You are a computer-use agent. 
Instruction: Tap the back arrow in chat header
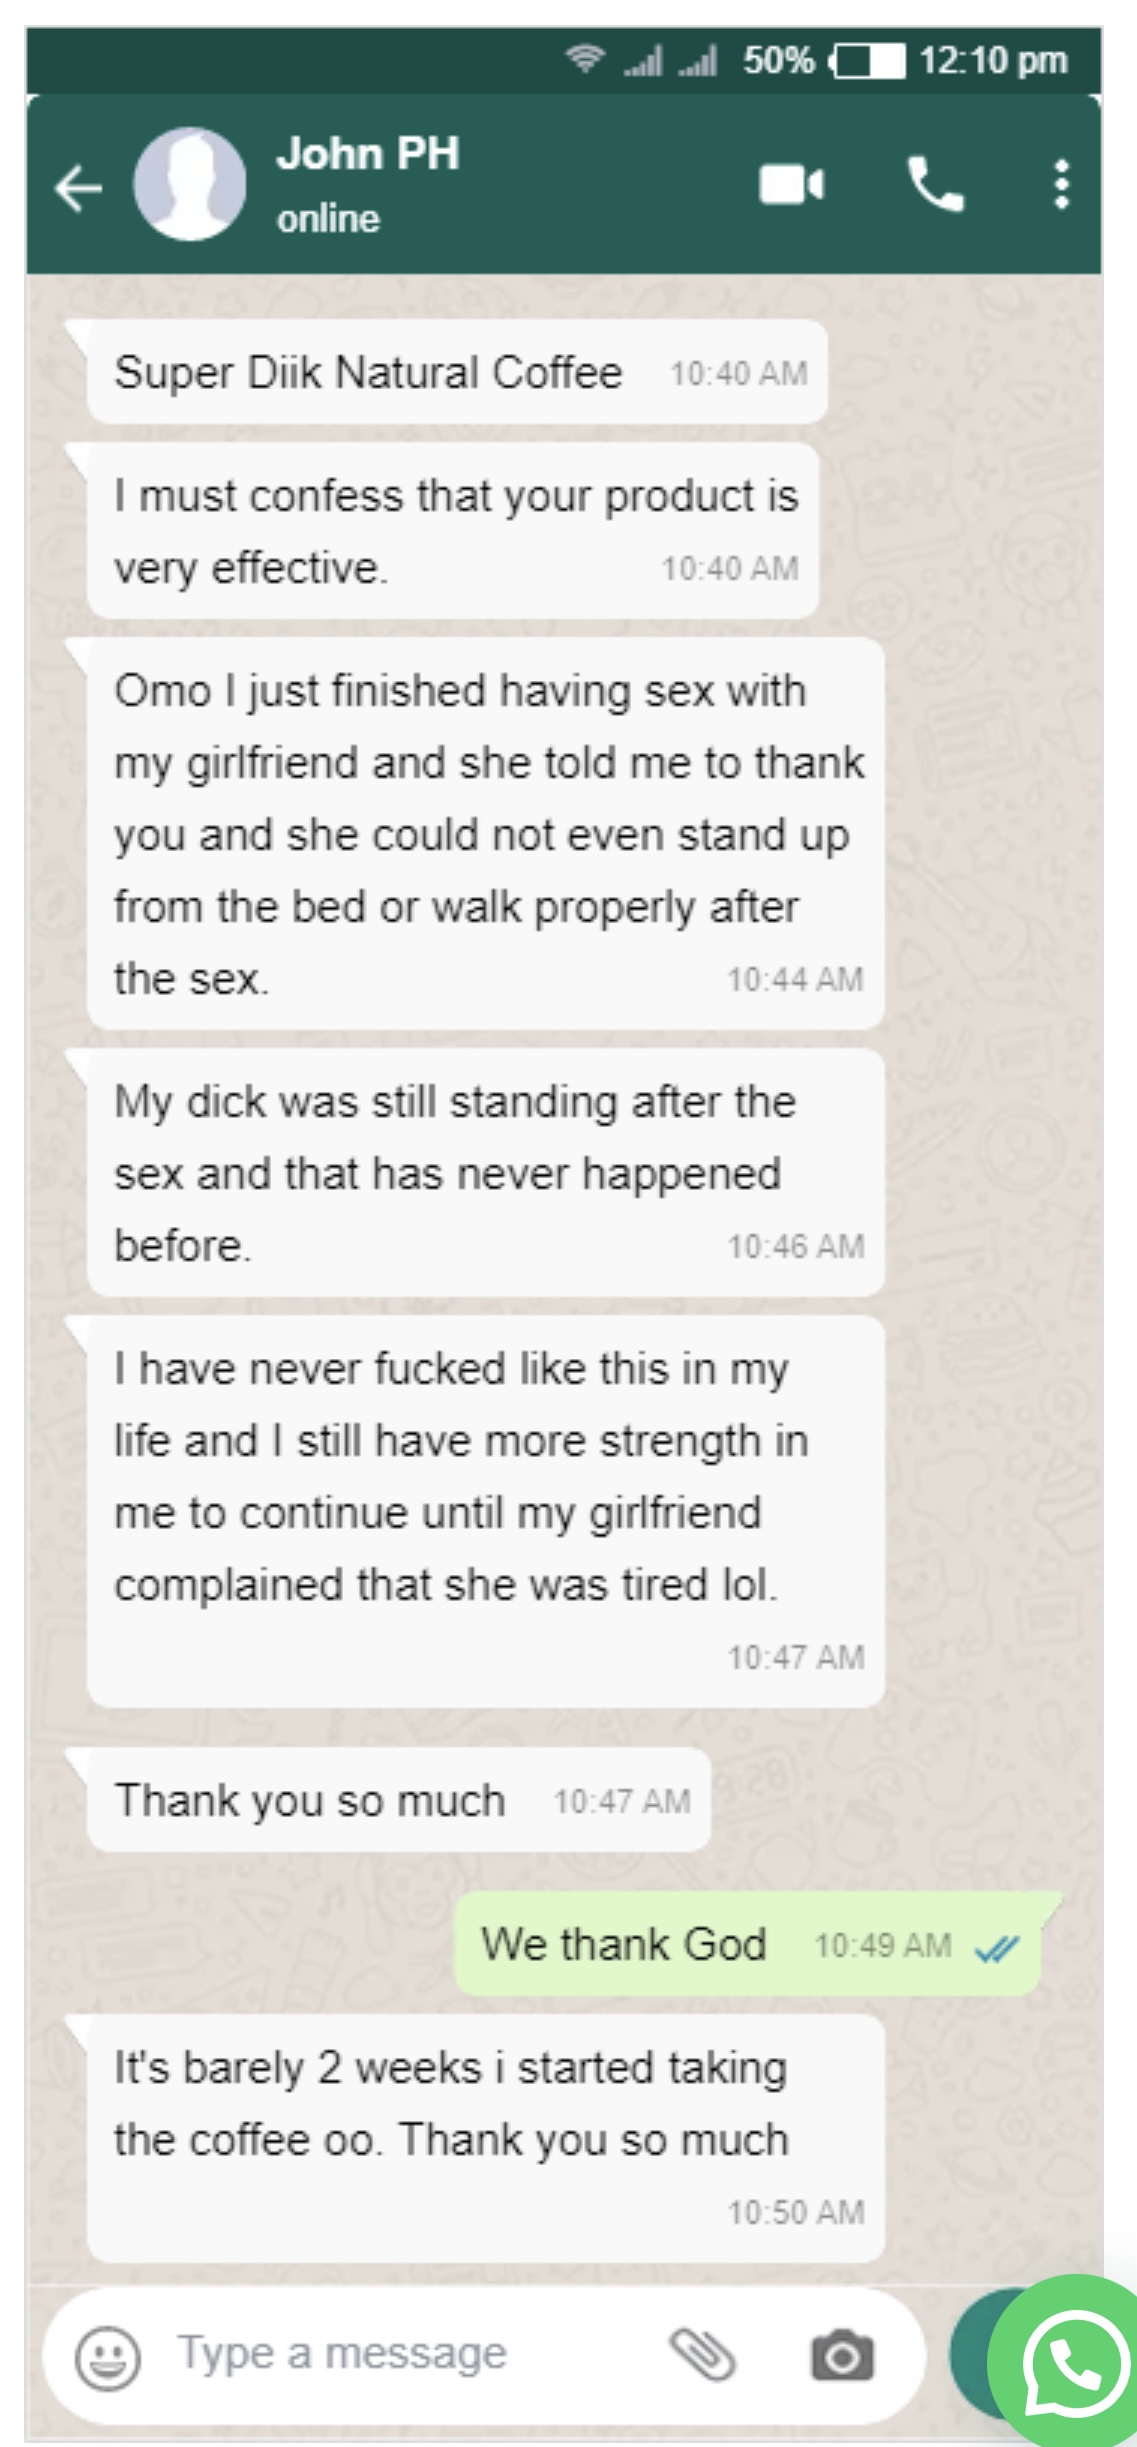click(x=78, y=186)
